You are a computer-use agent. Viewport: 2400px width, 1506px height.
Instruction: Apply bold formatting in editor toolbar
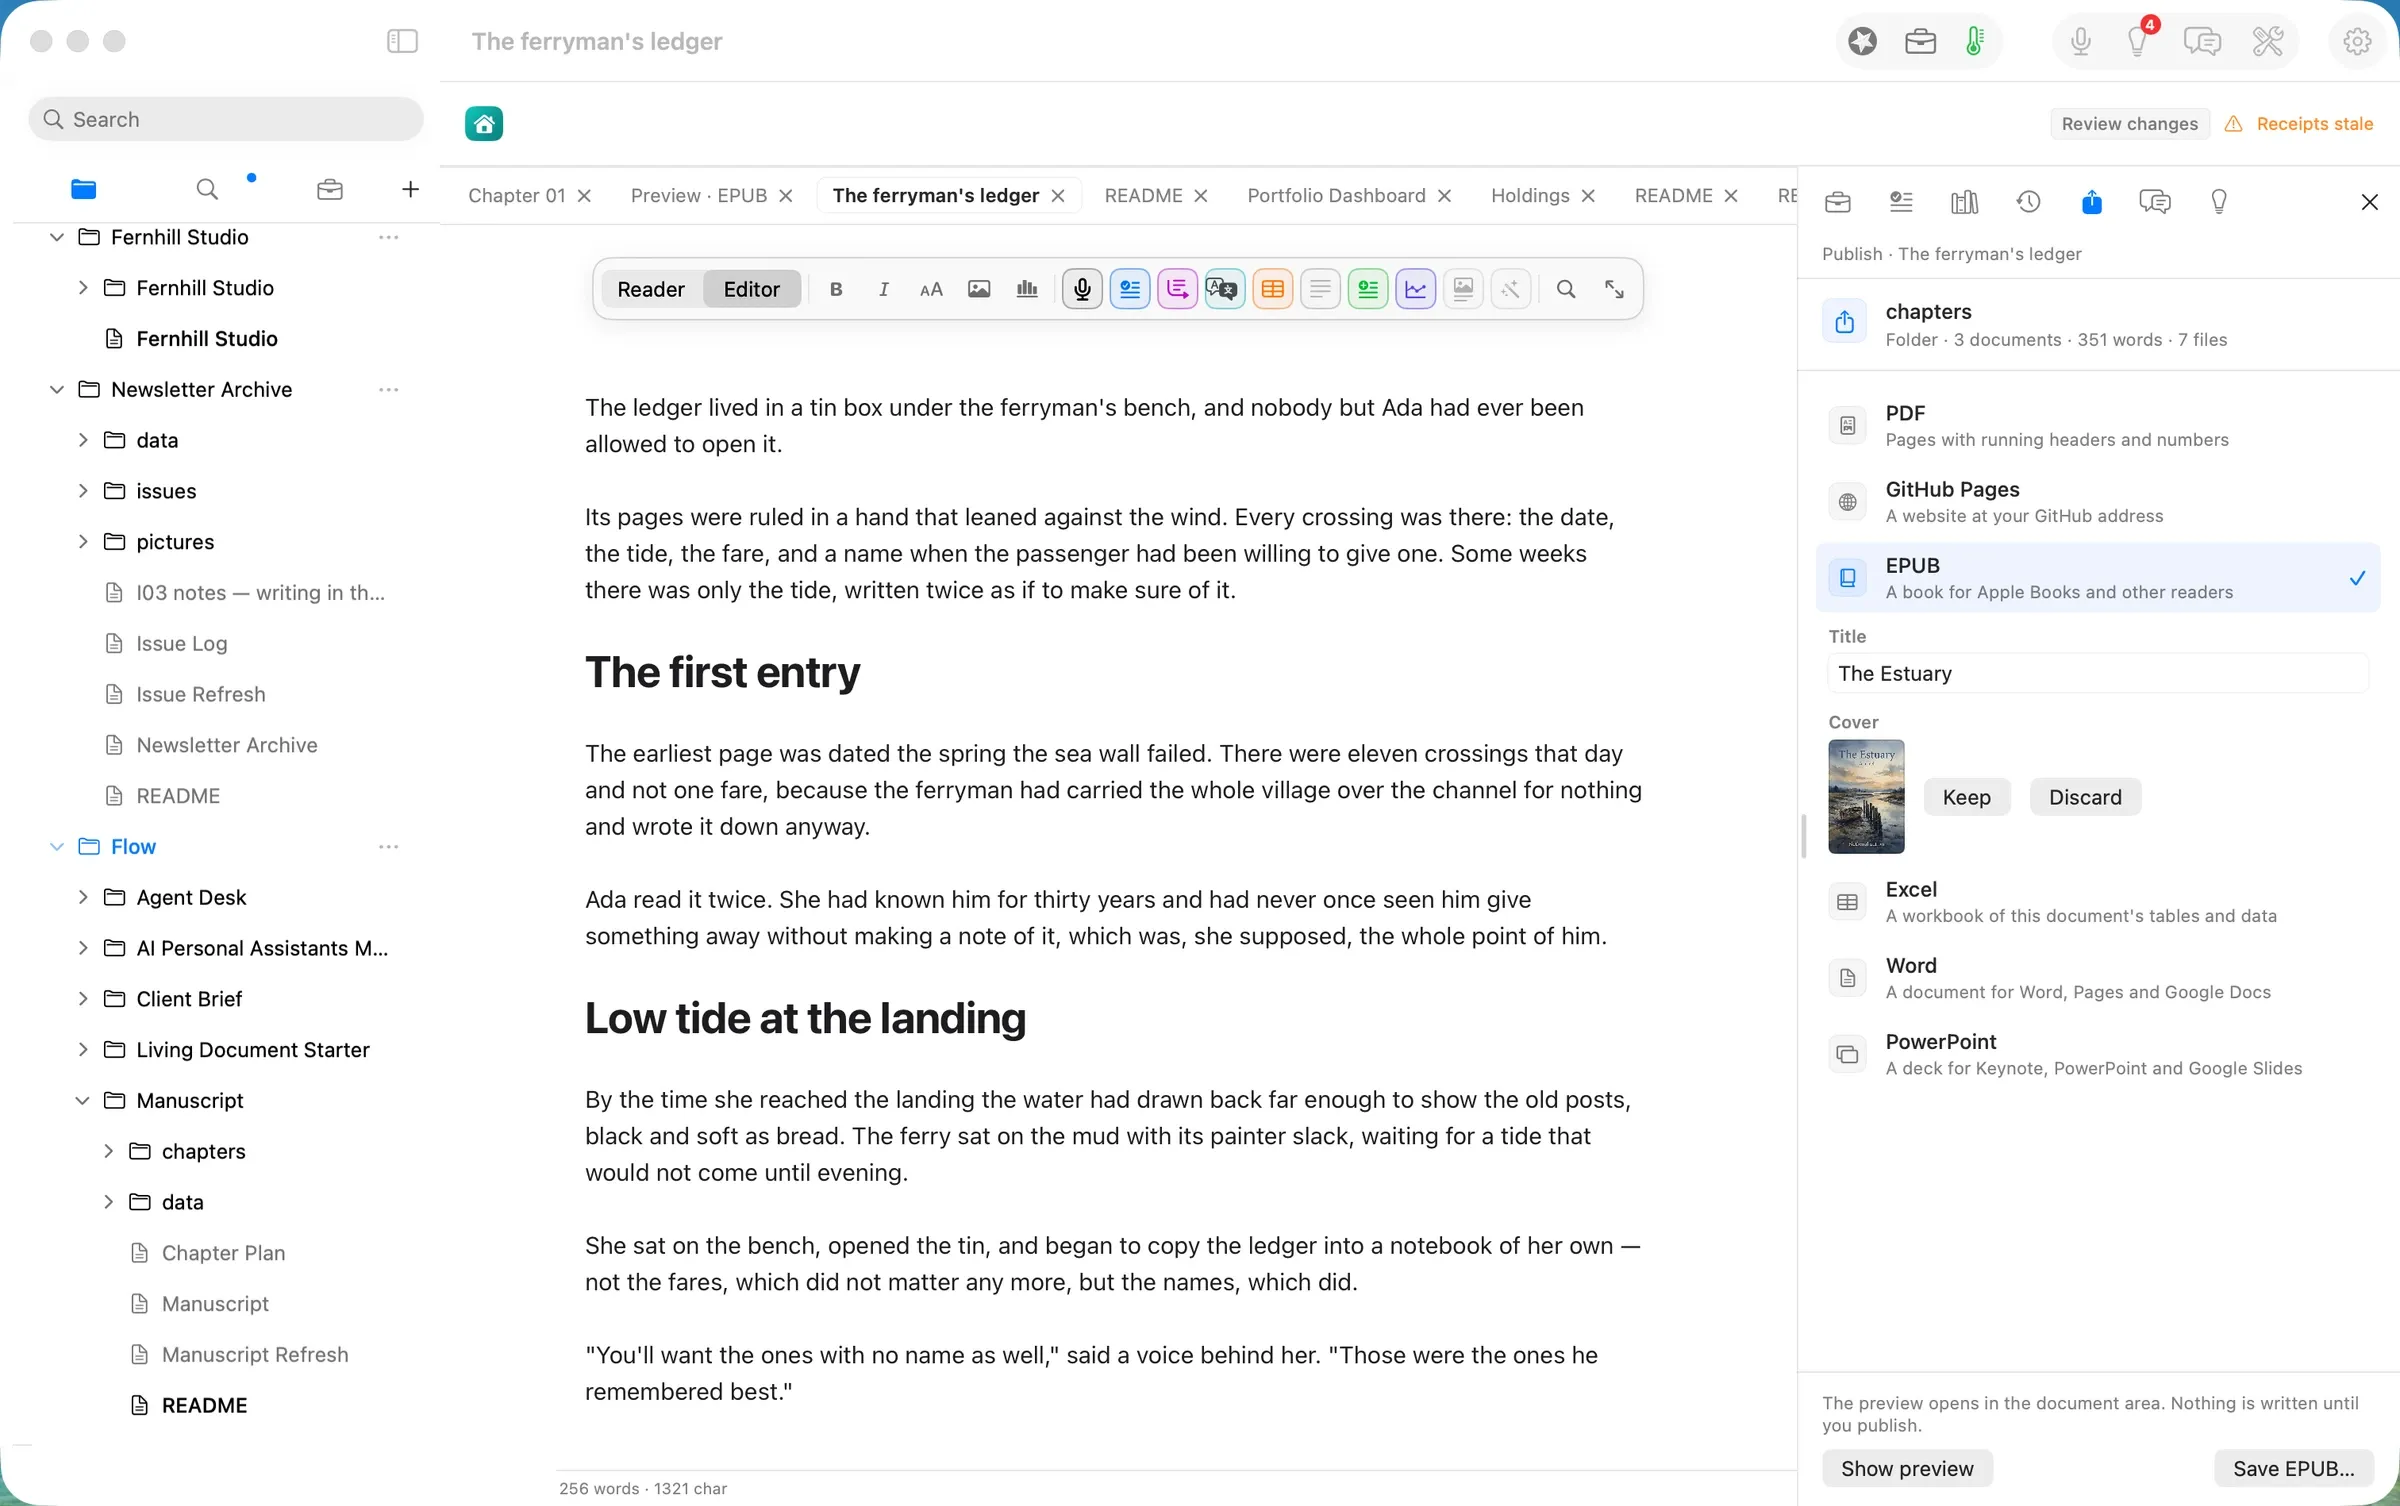pyautogui.click(x=836, y=289)
